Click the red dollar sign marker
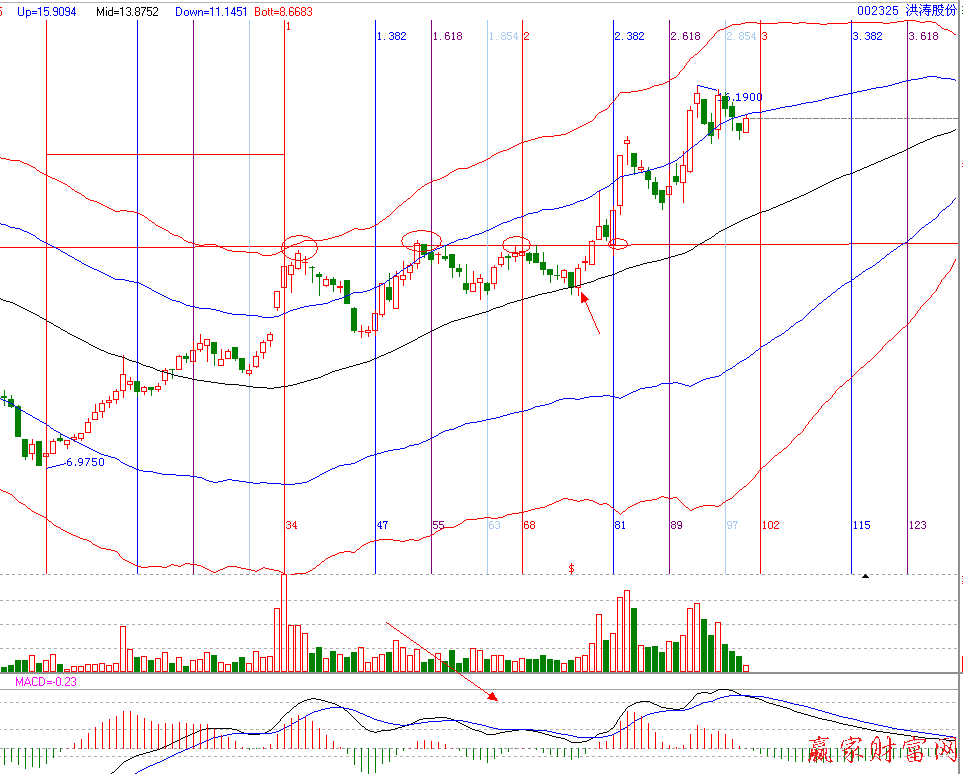 [x=571, y=568]
